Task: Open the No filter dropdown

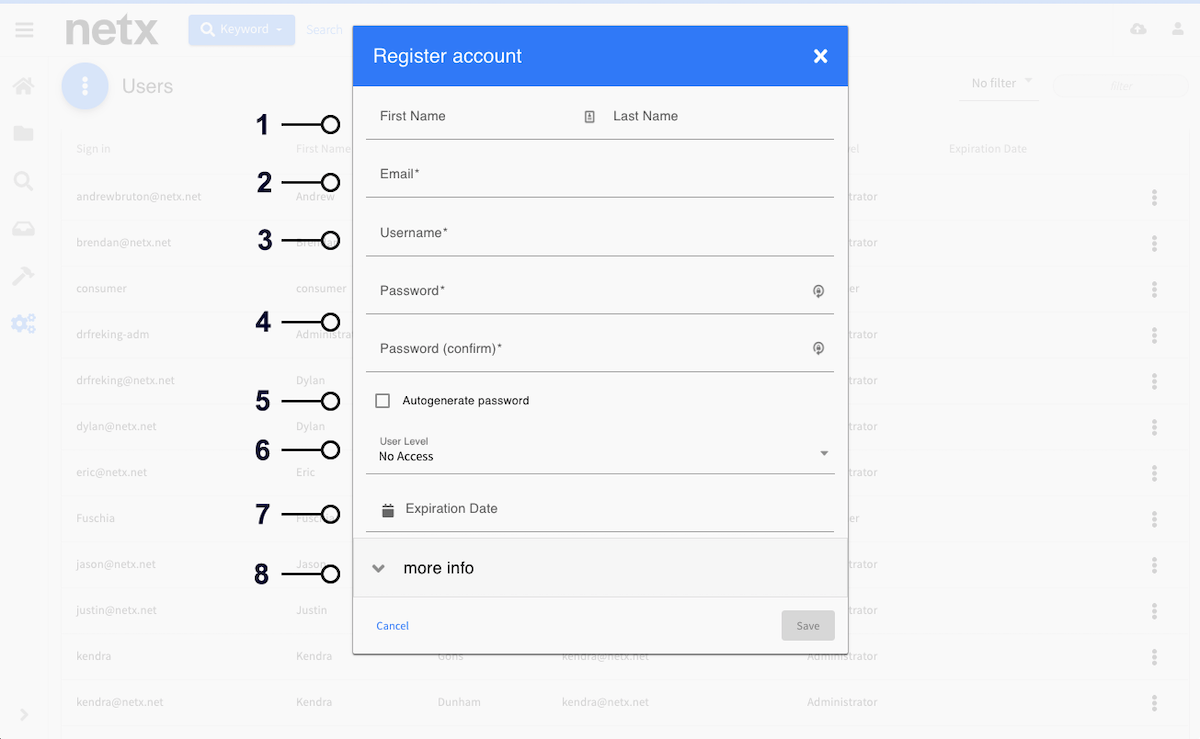Action: click(1003, 84)
